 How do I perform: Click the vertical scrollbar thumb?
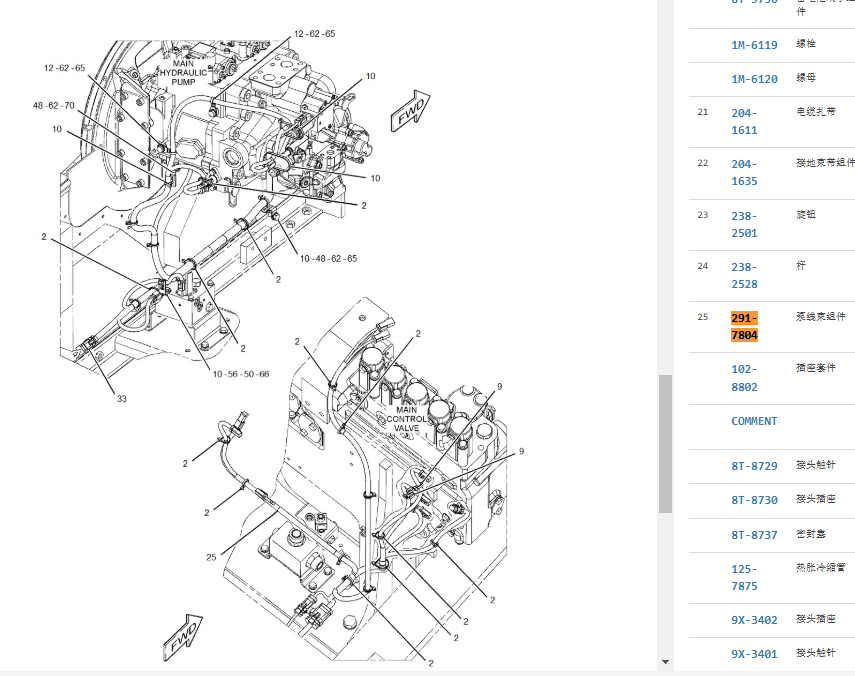665,444
